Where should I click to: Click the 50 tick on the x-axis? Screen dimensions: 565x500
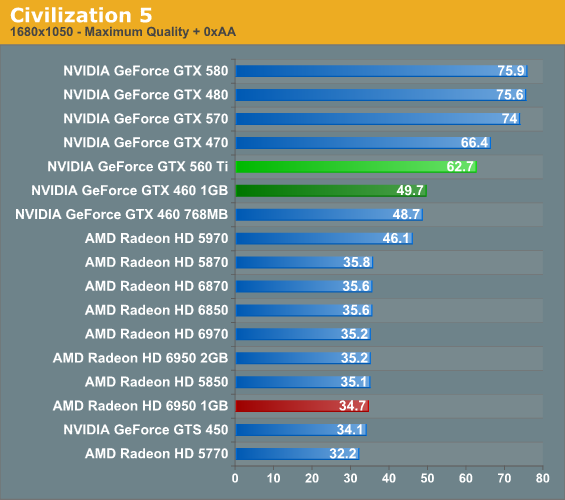[x=427, y=478]
